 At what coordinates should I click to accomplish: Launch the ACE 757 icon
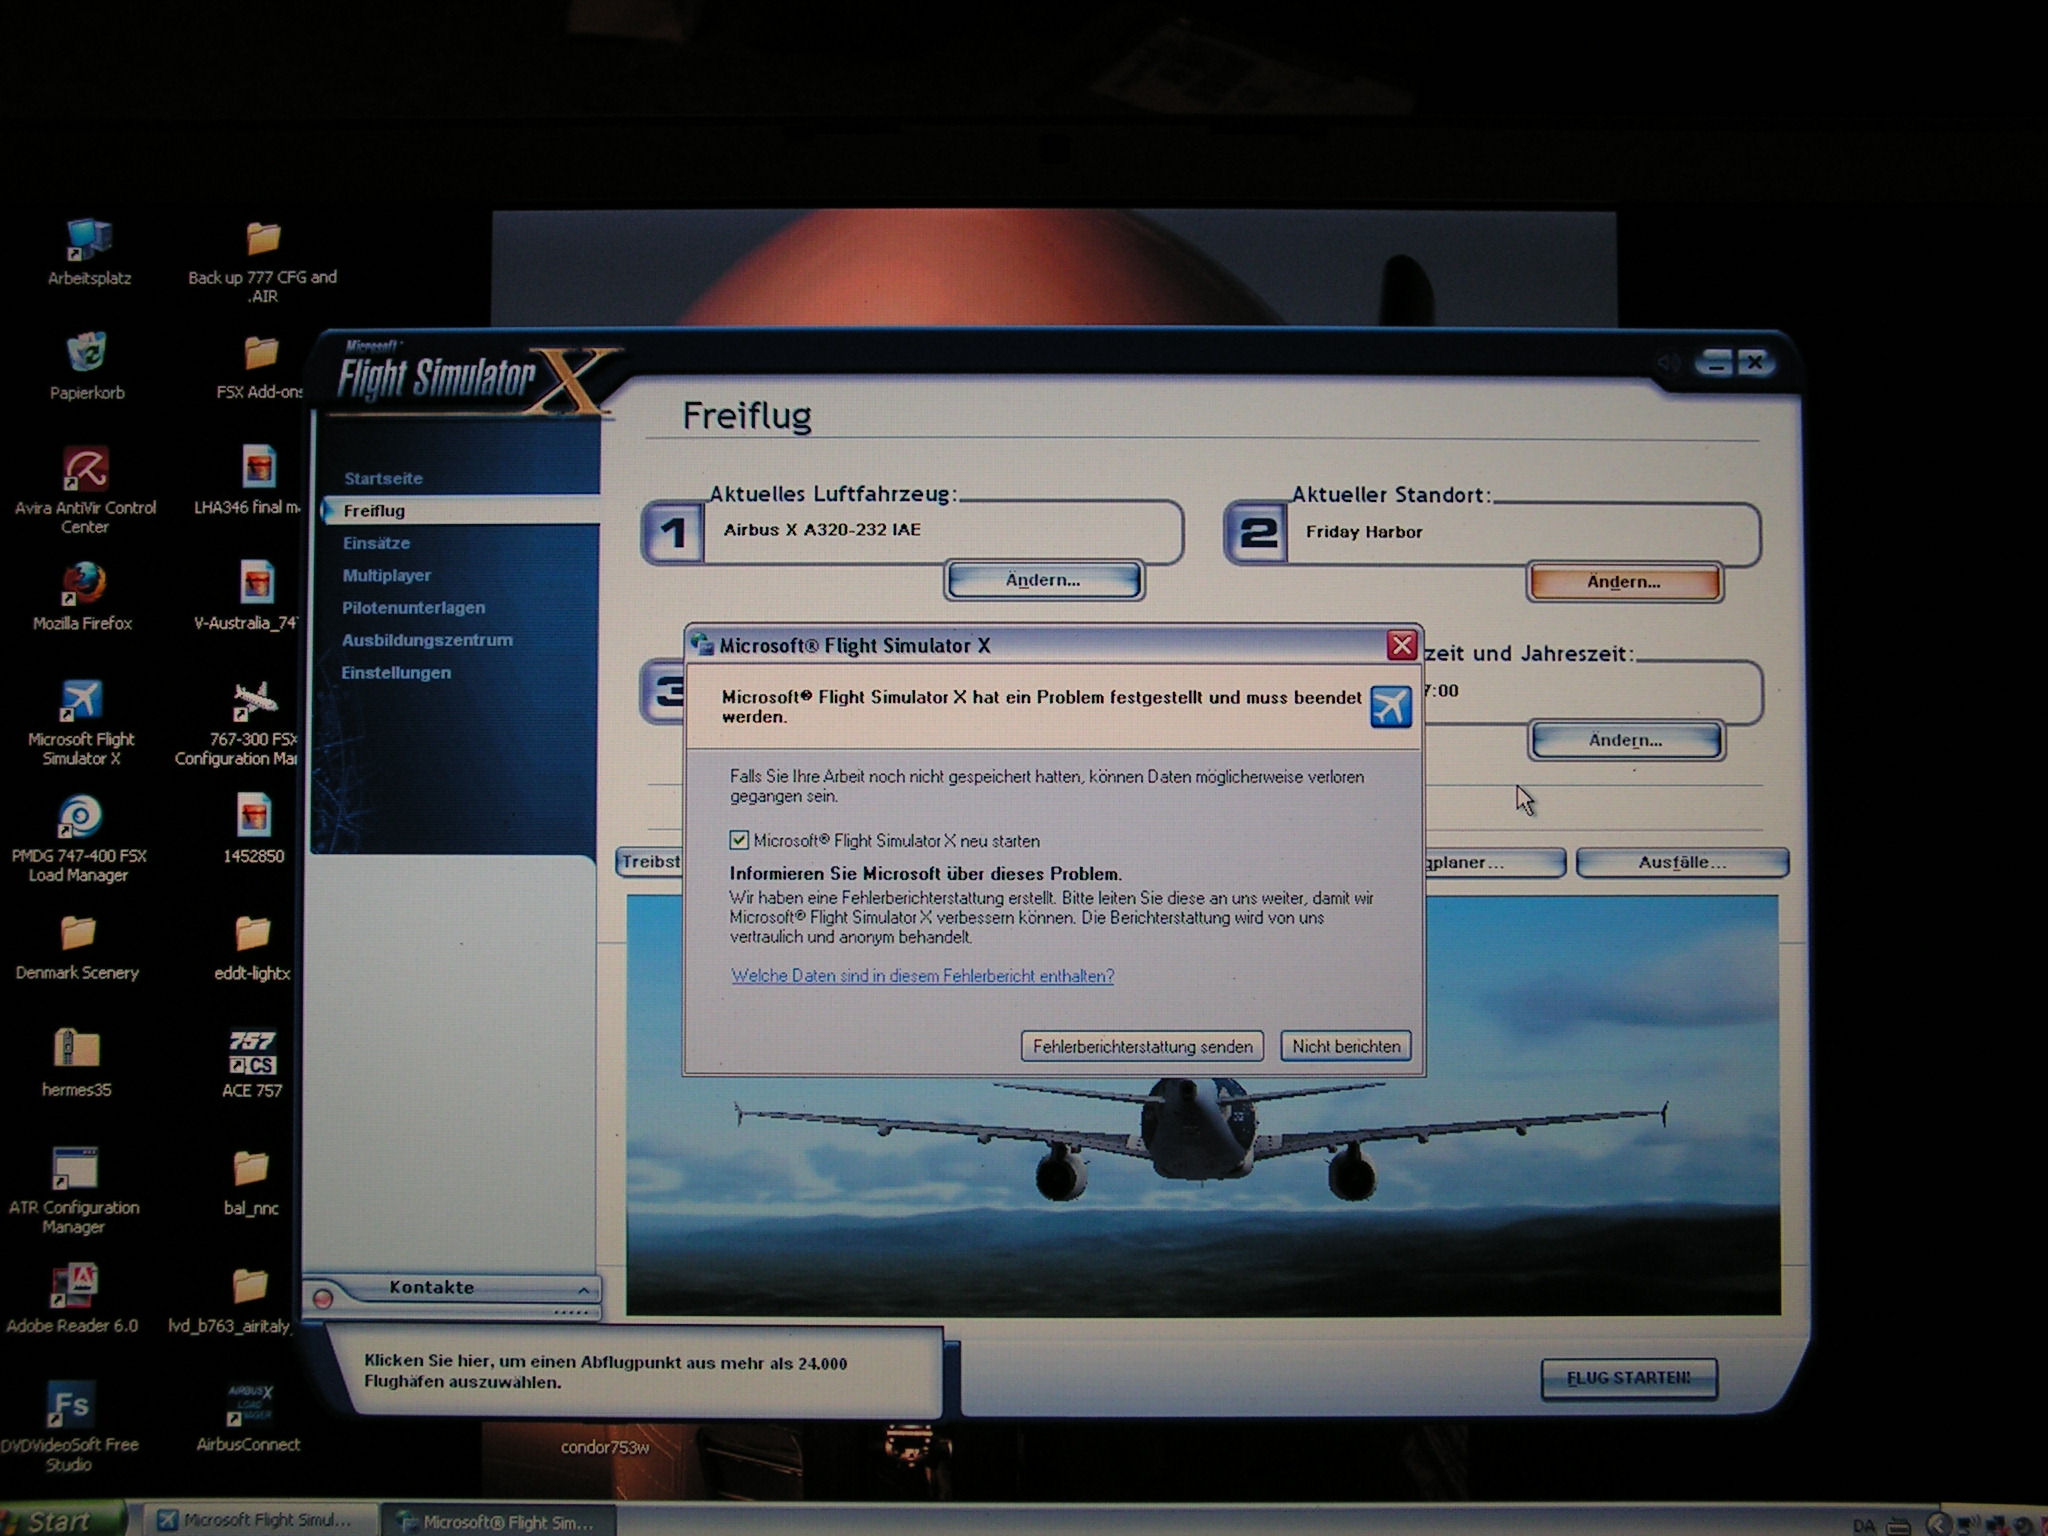tap(251, 1052)
